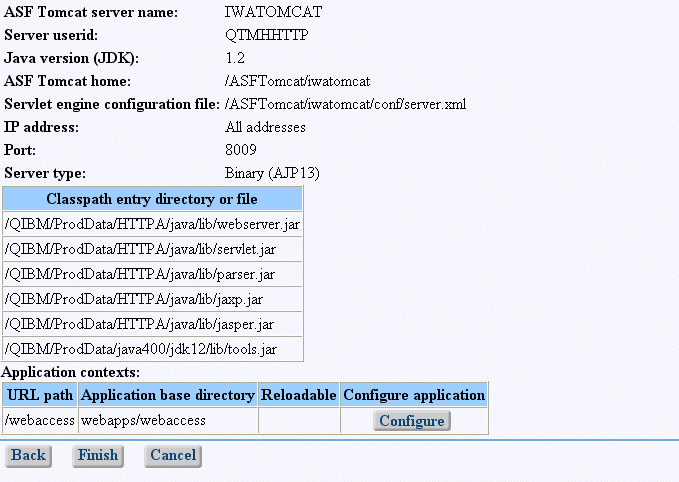This screenshot has width=679, height=482.
Task: Select the port value 8009
Action: [241, 150]
